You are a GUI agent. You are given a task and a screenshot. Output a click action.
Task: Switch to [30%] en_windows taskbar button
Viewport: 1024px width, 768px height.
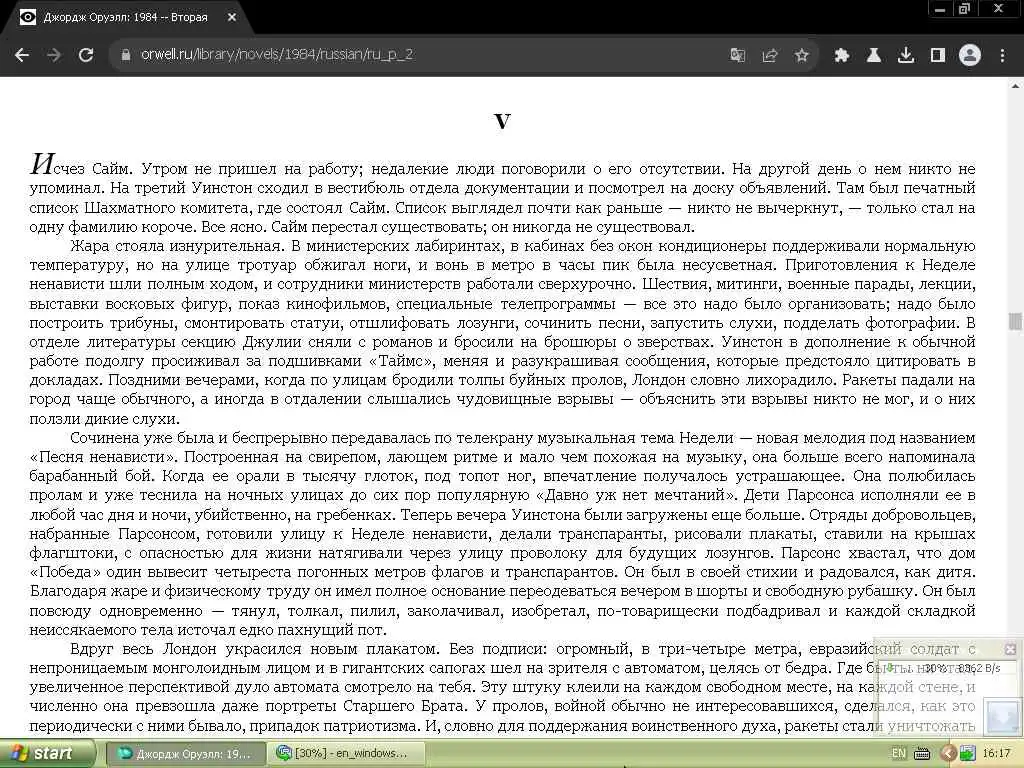coord(346,754)
